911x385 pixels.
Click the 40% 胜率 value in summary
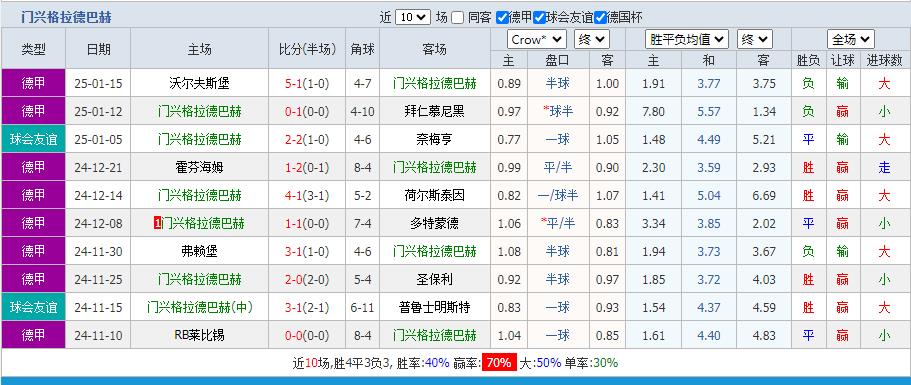(x=437, y=363)
